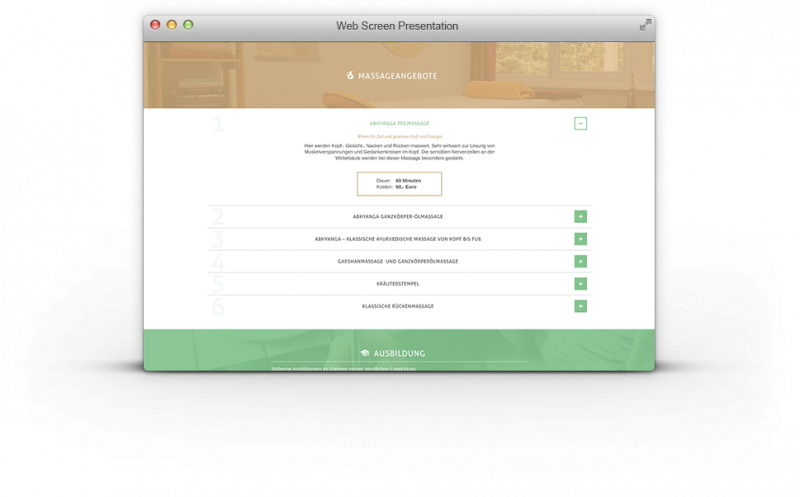
Task: Click the Kosten 60,- Euro text
Action: click(396, 187)
